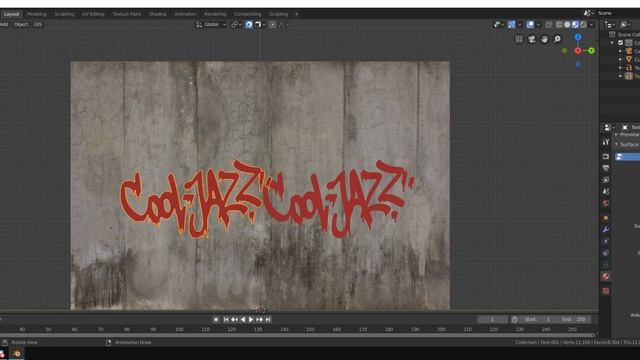Click the End frame 250 field

(x=574, y=319)
